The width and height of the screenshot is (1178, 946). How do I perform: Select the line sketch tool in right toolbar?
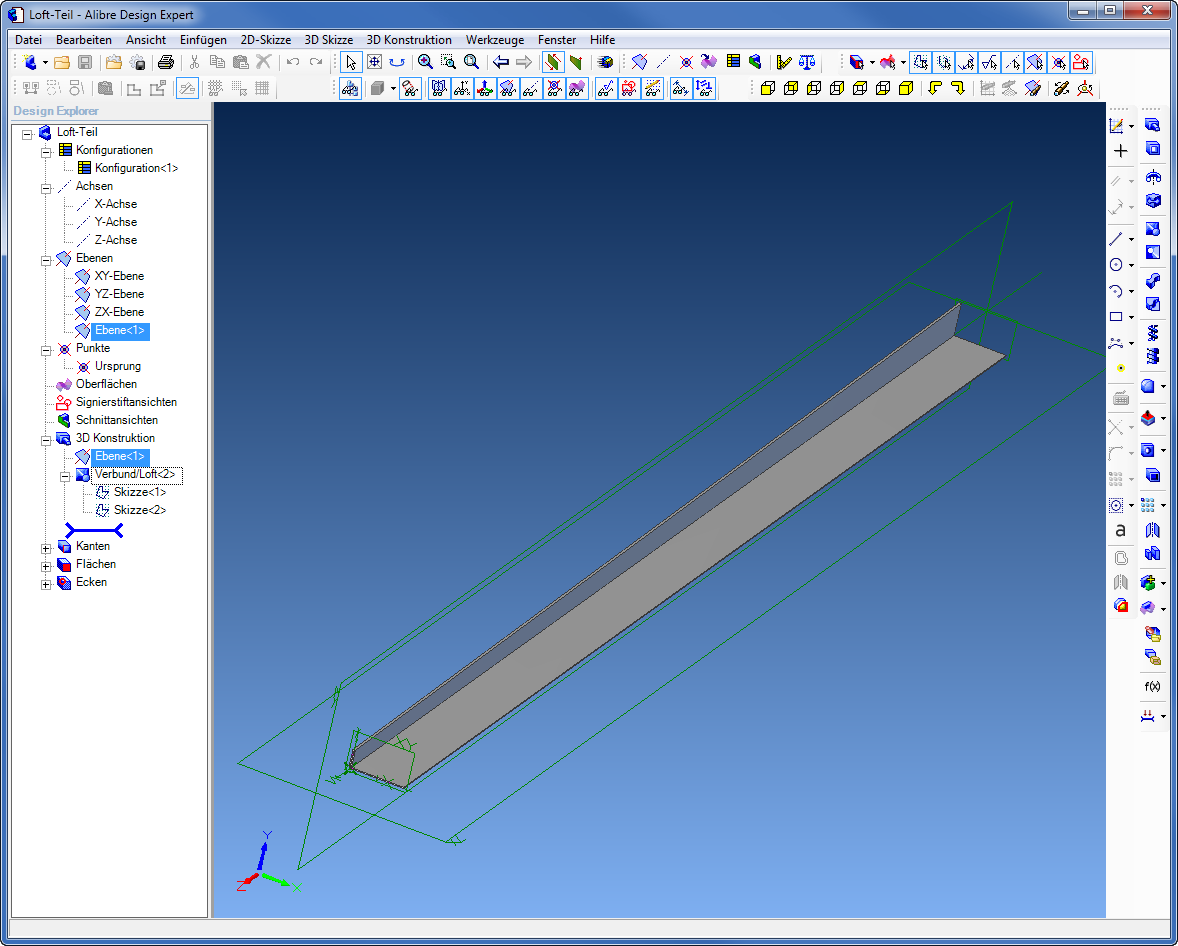1116,239
